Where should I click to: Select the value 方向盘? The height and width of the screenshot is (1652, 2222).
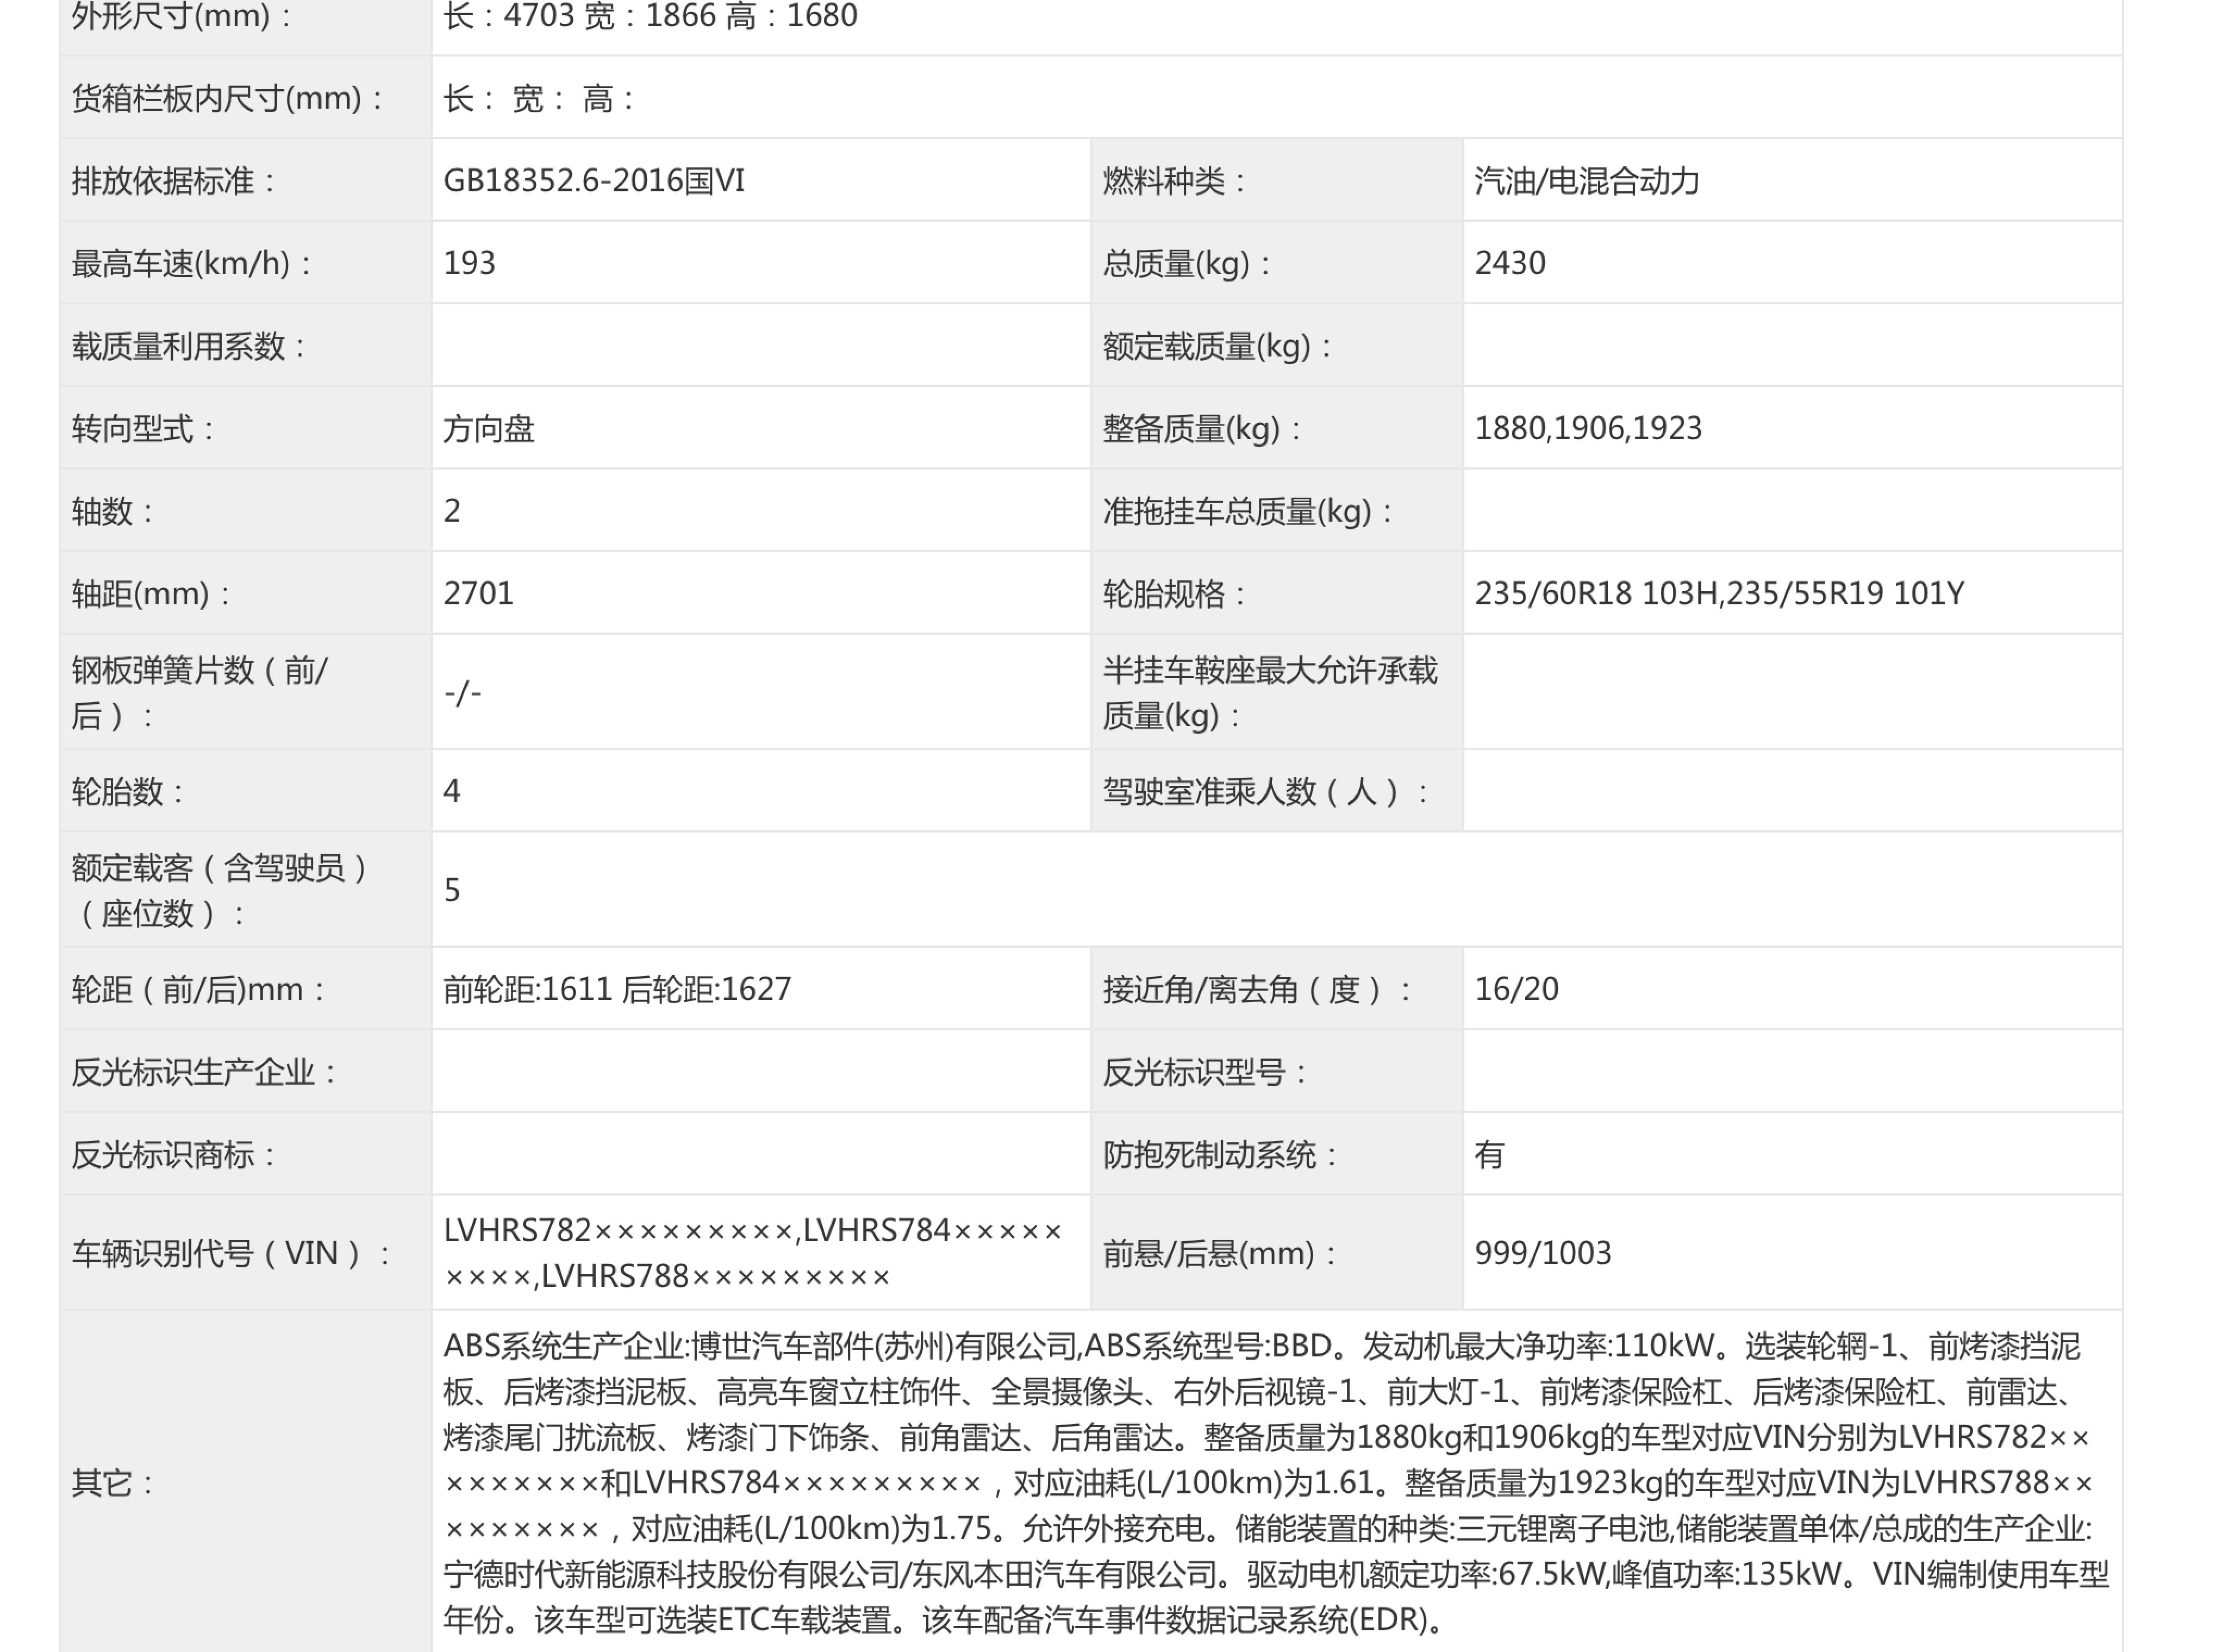[x=489, y=429]
